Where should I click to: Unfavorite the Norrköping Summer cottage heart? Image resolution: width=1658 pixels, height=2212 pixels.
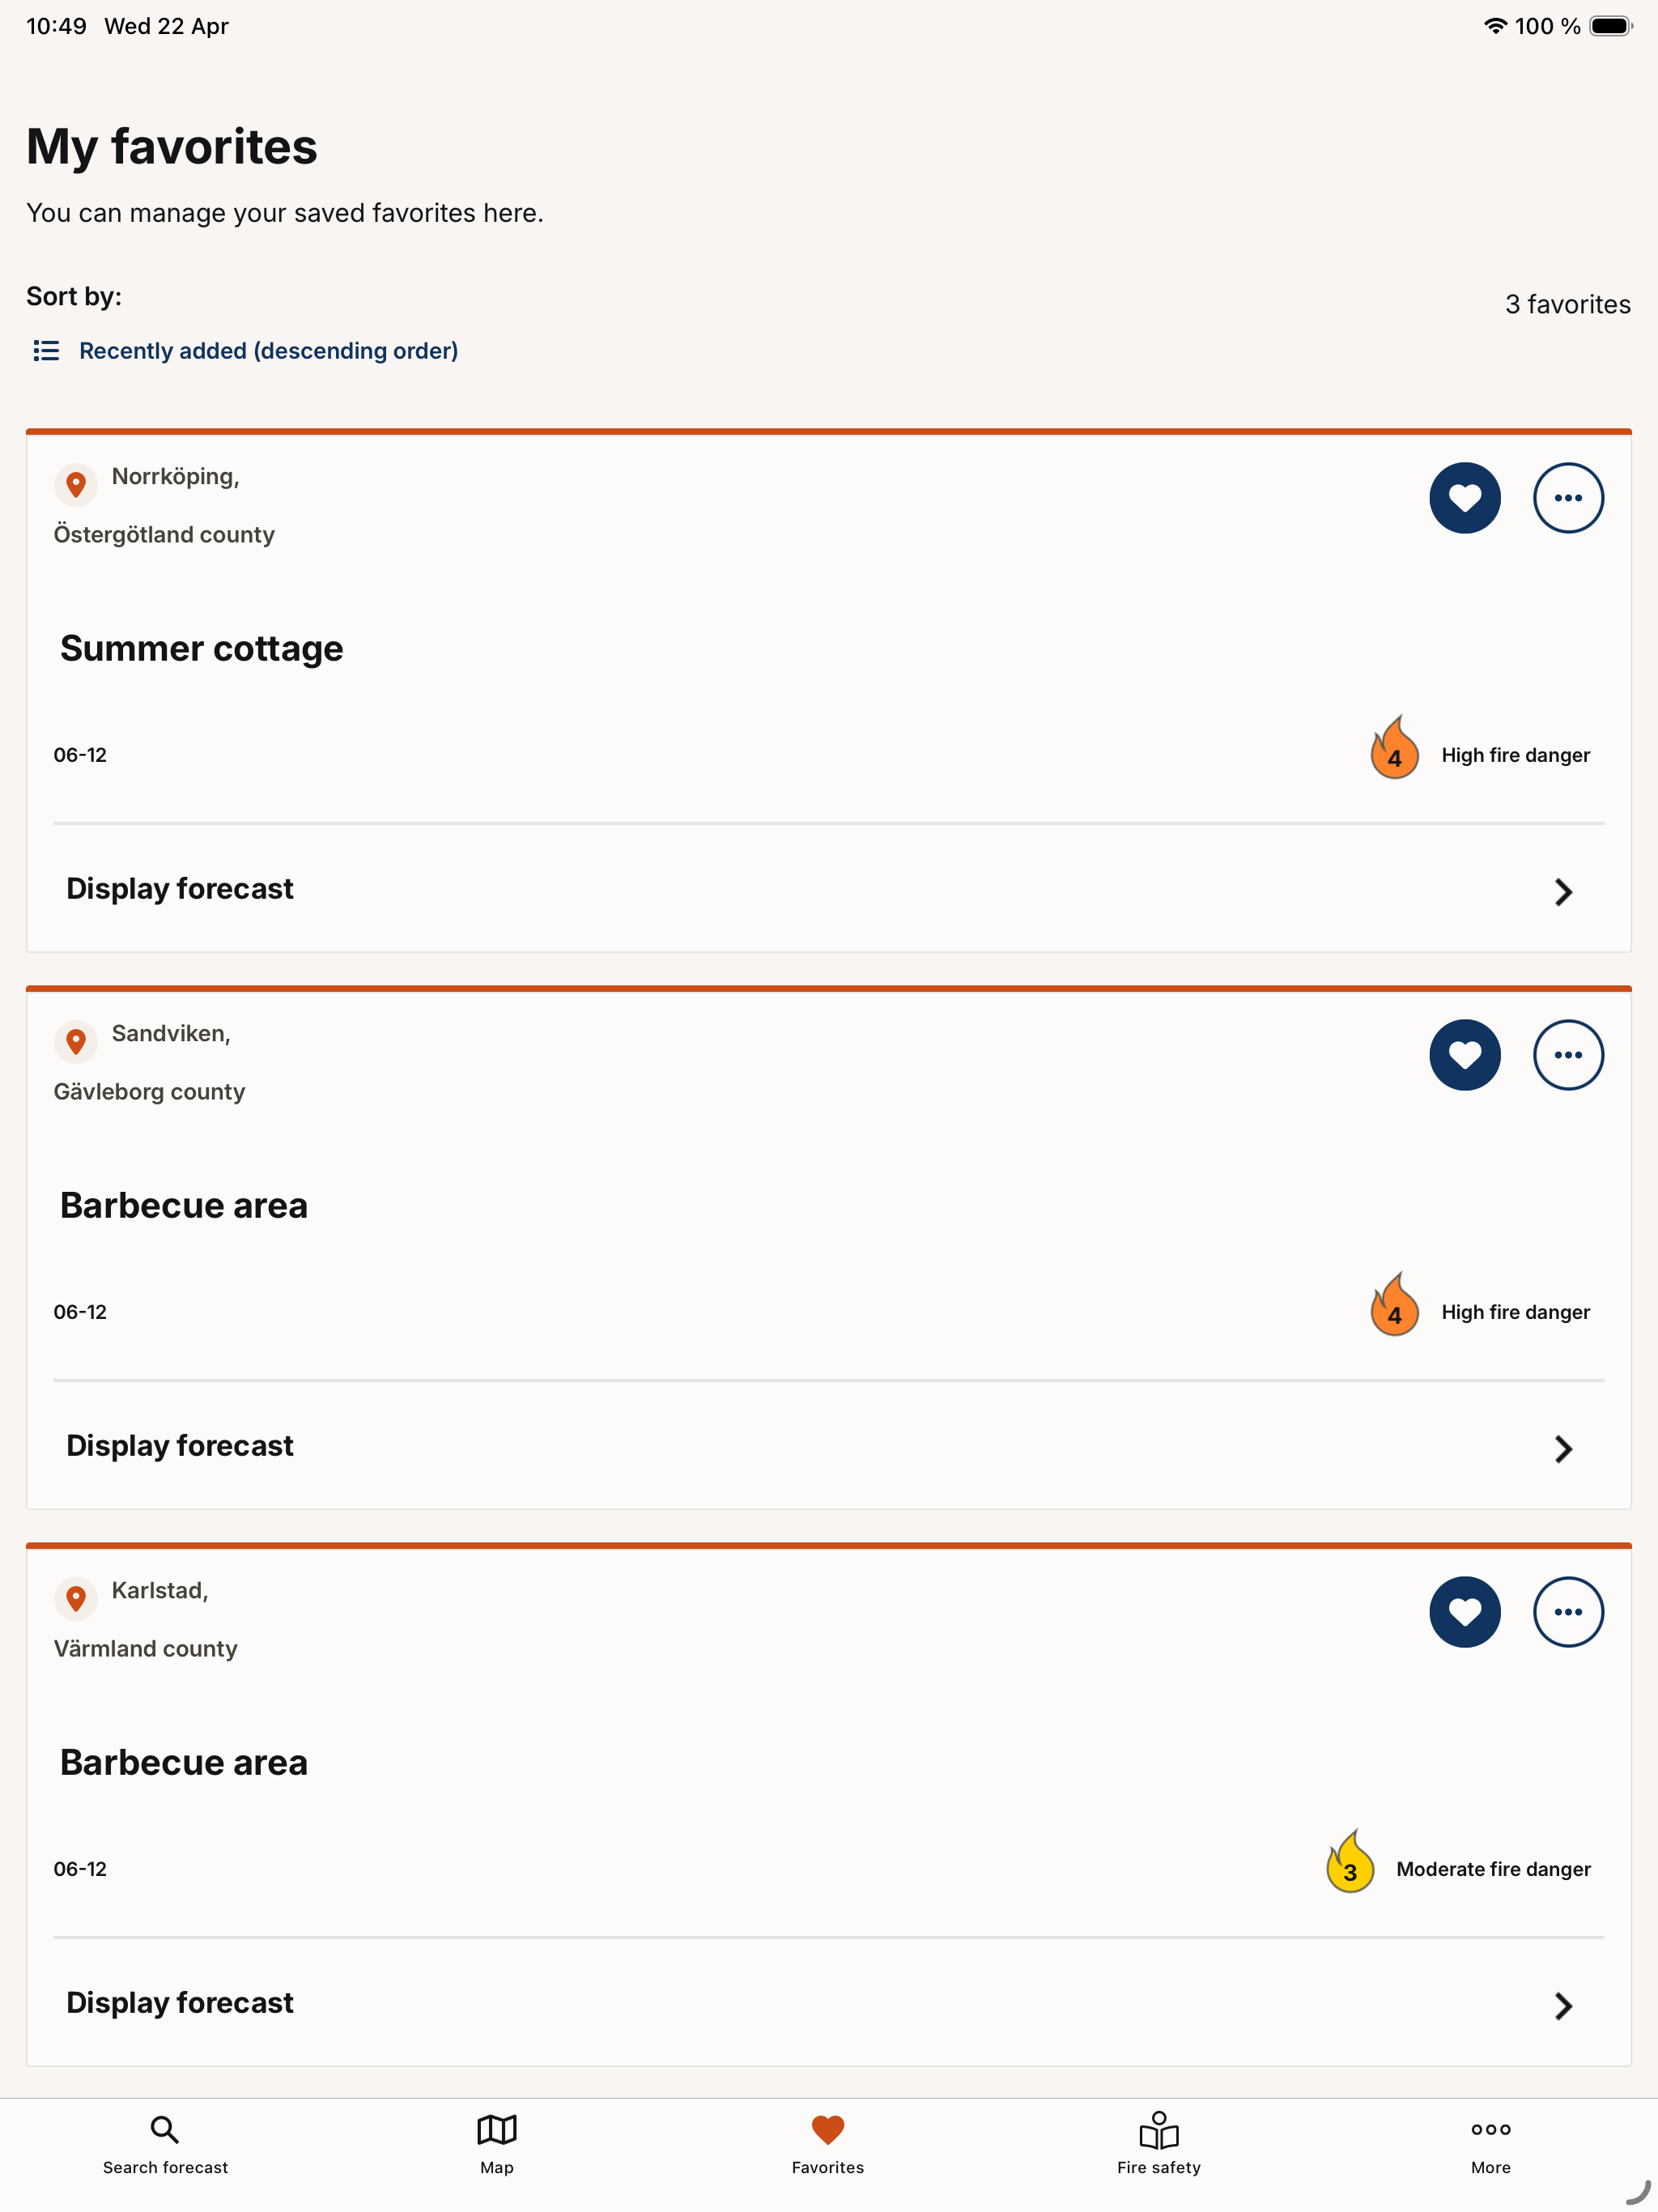click(1465, 498)
